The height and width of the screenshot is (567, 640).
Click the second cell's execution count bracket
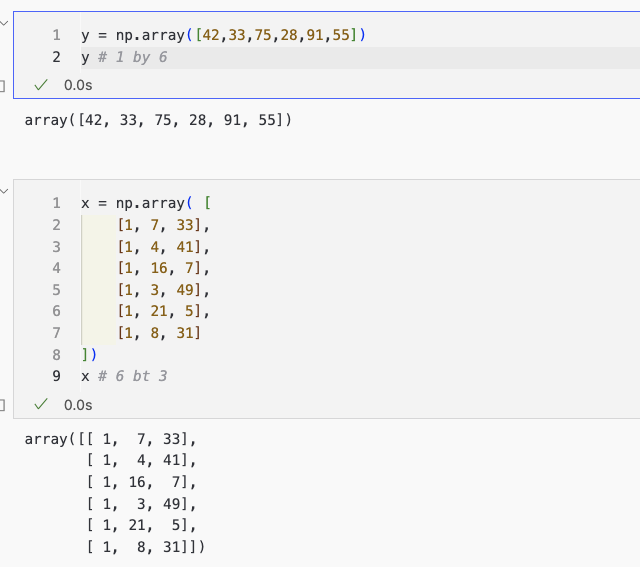[3, 405]
